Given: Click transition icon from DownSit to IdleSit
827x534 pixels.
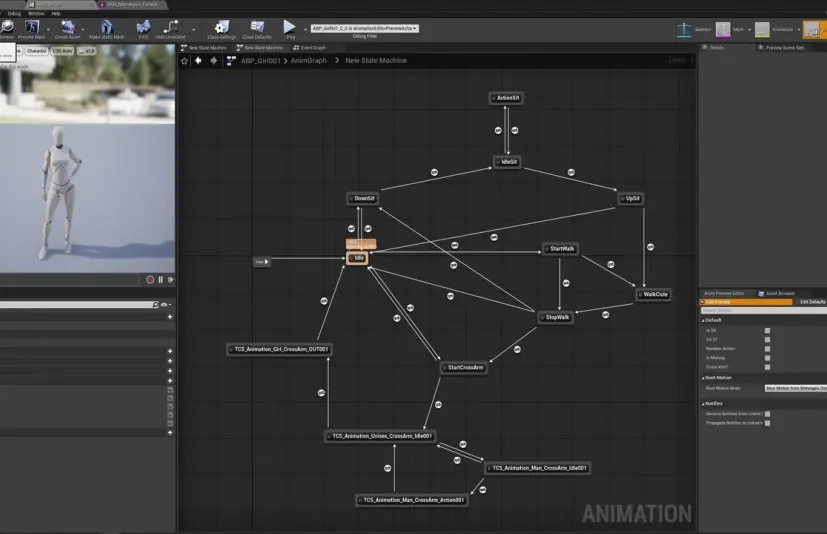Looking at the screenshot, I should [x=434, y=173].
